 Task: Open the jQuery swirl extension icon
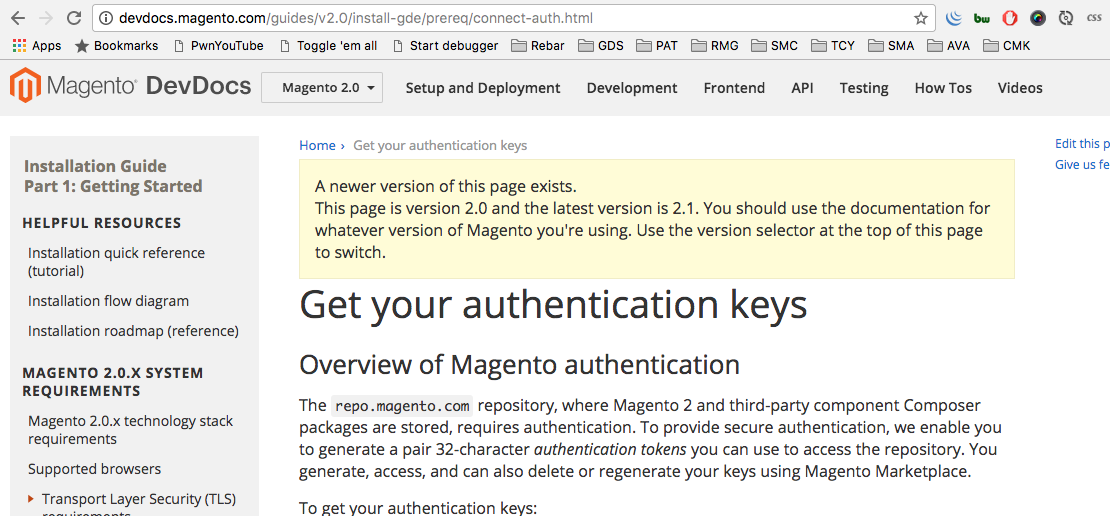tap(954, 18)
